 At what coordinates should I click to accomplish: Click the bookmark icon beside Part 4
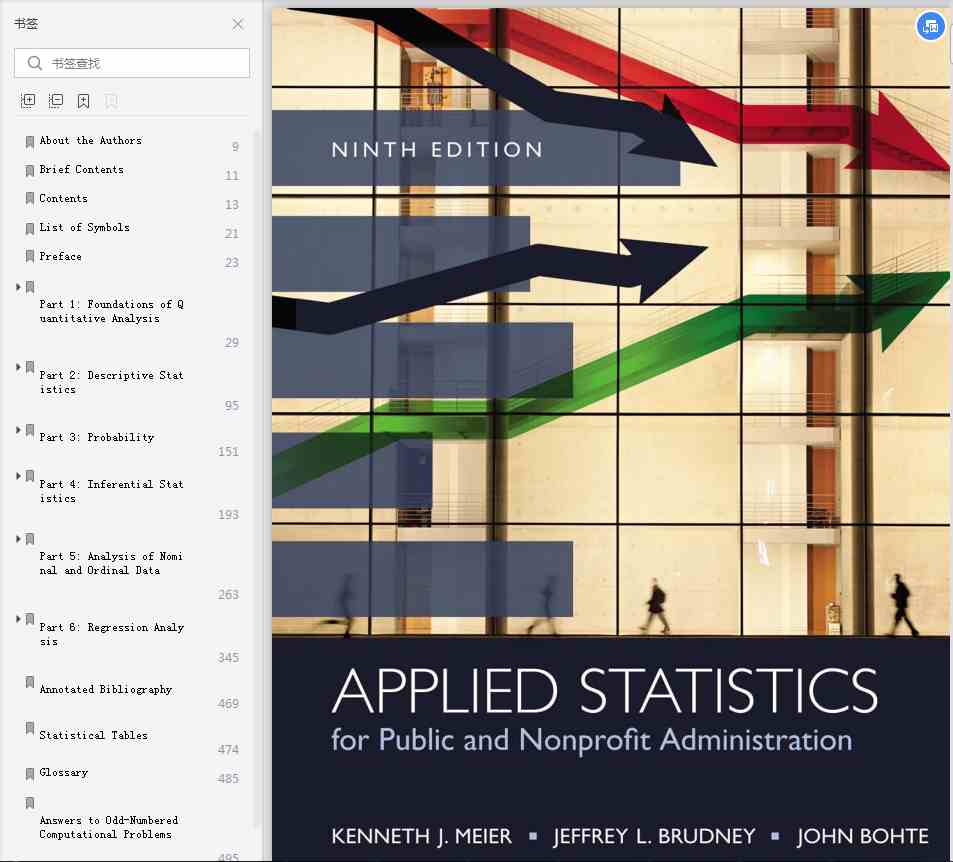pos(30,476)
